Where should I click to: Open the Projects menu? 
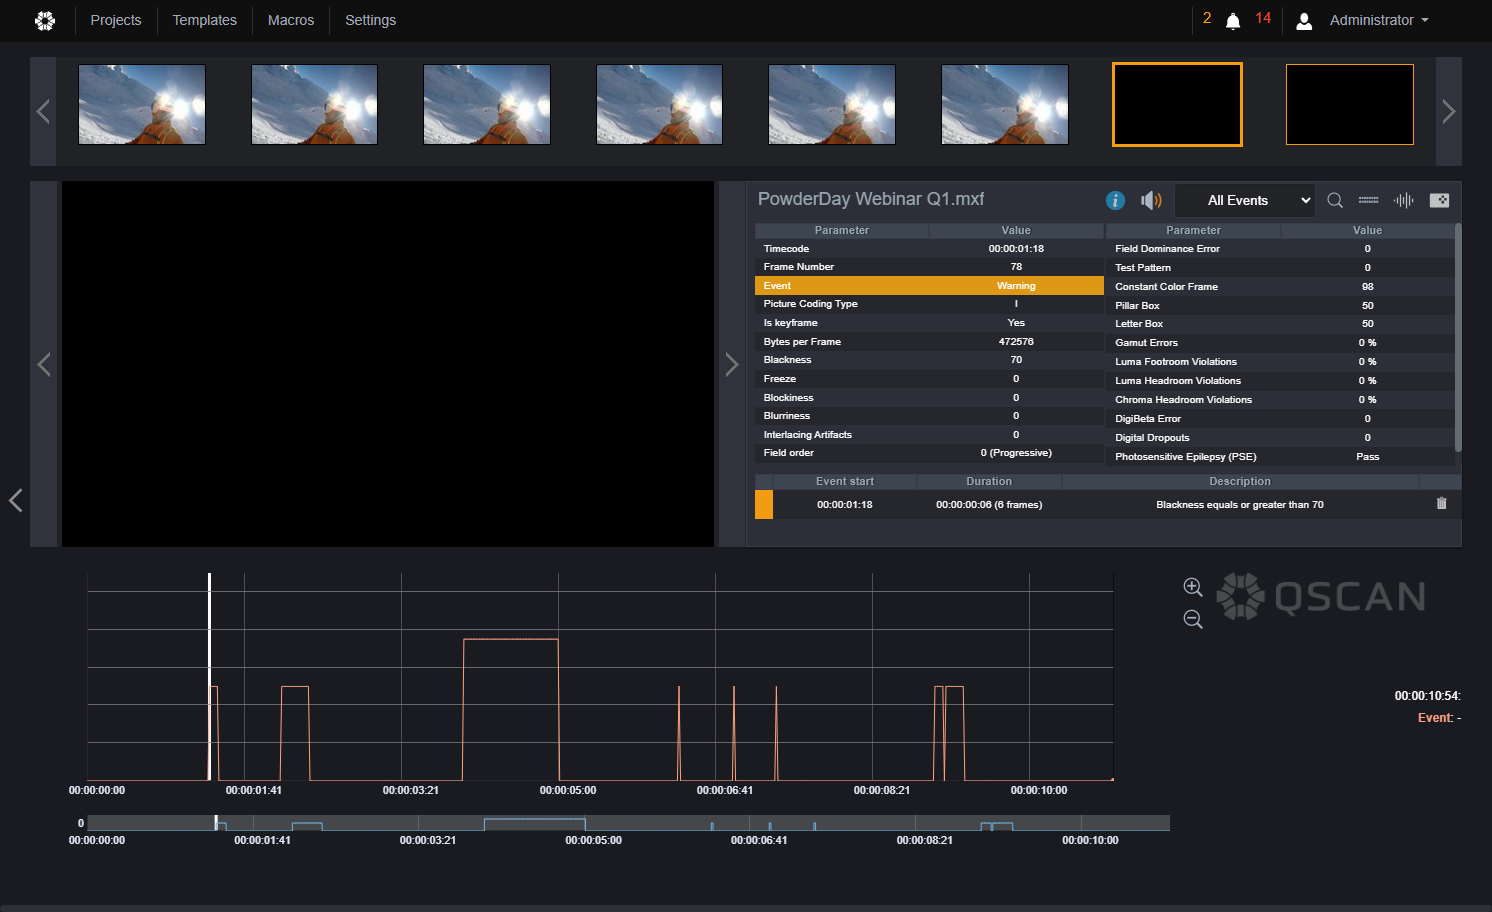(x=116, y=20)
